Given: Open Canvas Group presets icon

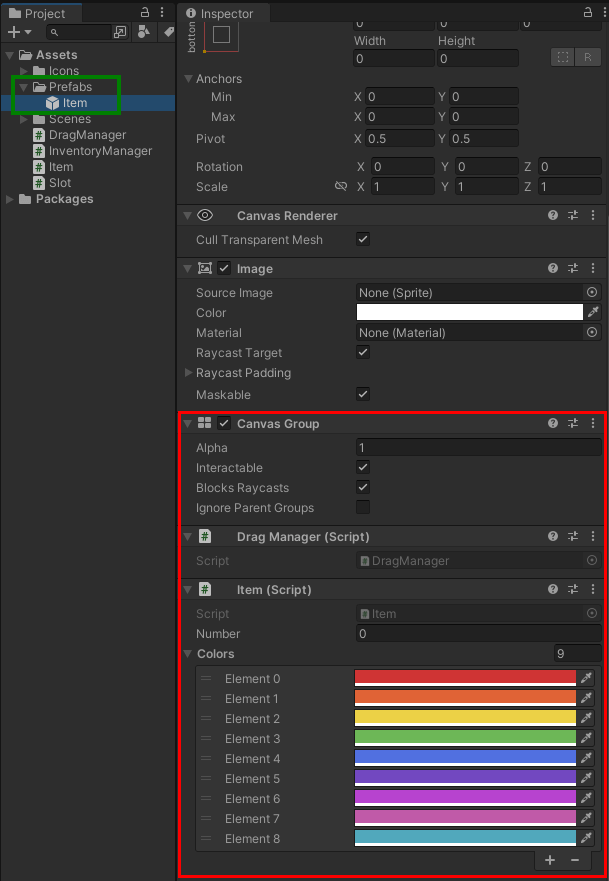Looking at the screenshot, I should 573,424.
